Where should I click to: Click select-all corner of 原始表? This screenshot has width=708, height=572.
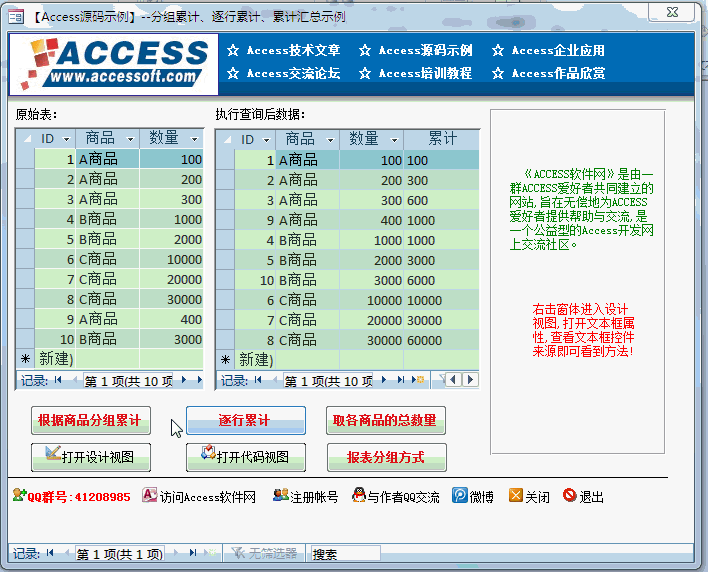tap(26, 139)
